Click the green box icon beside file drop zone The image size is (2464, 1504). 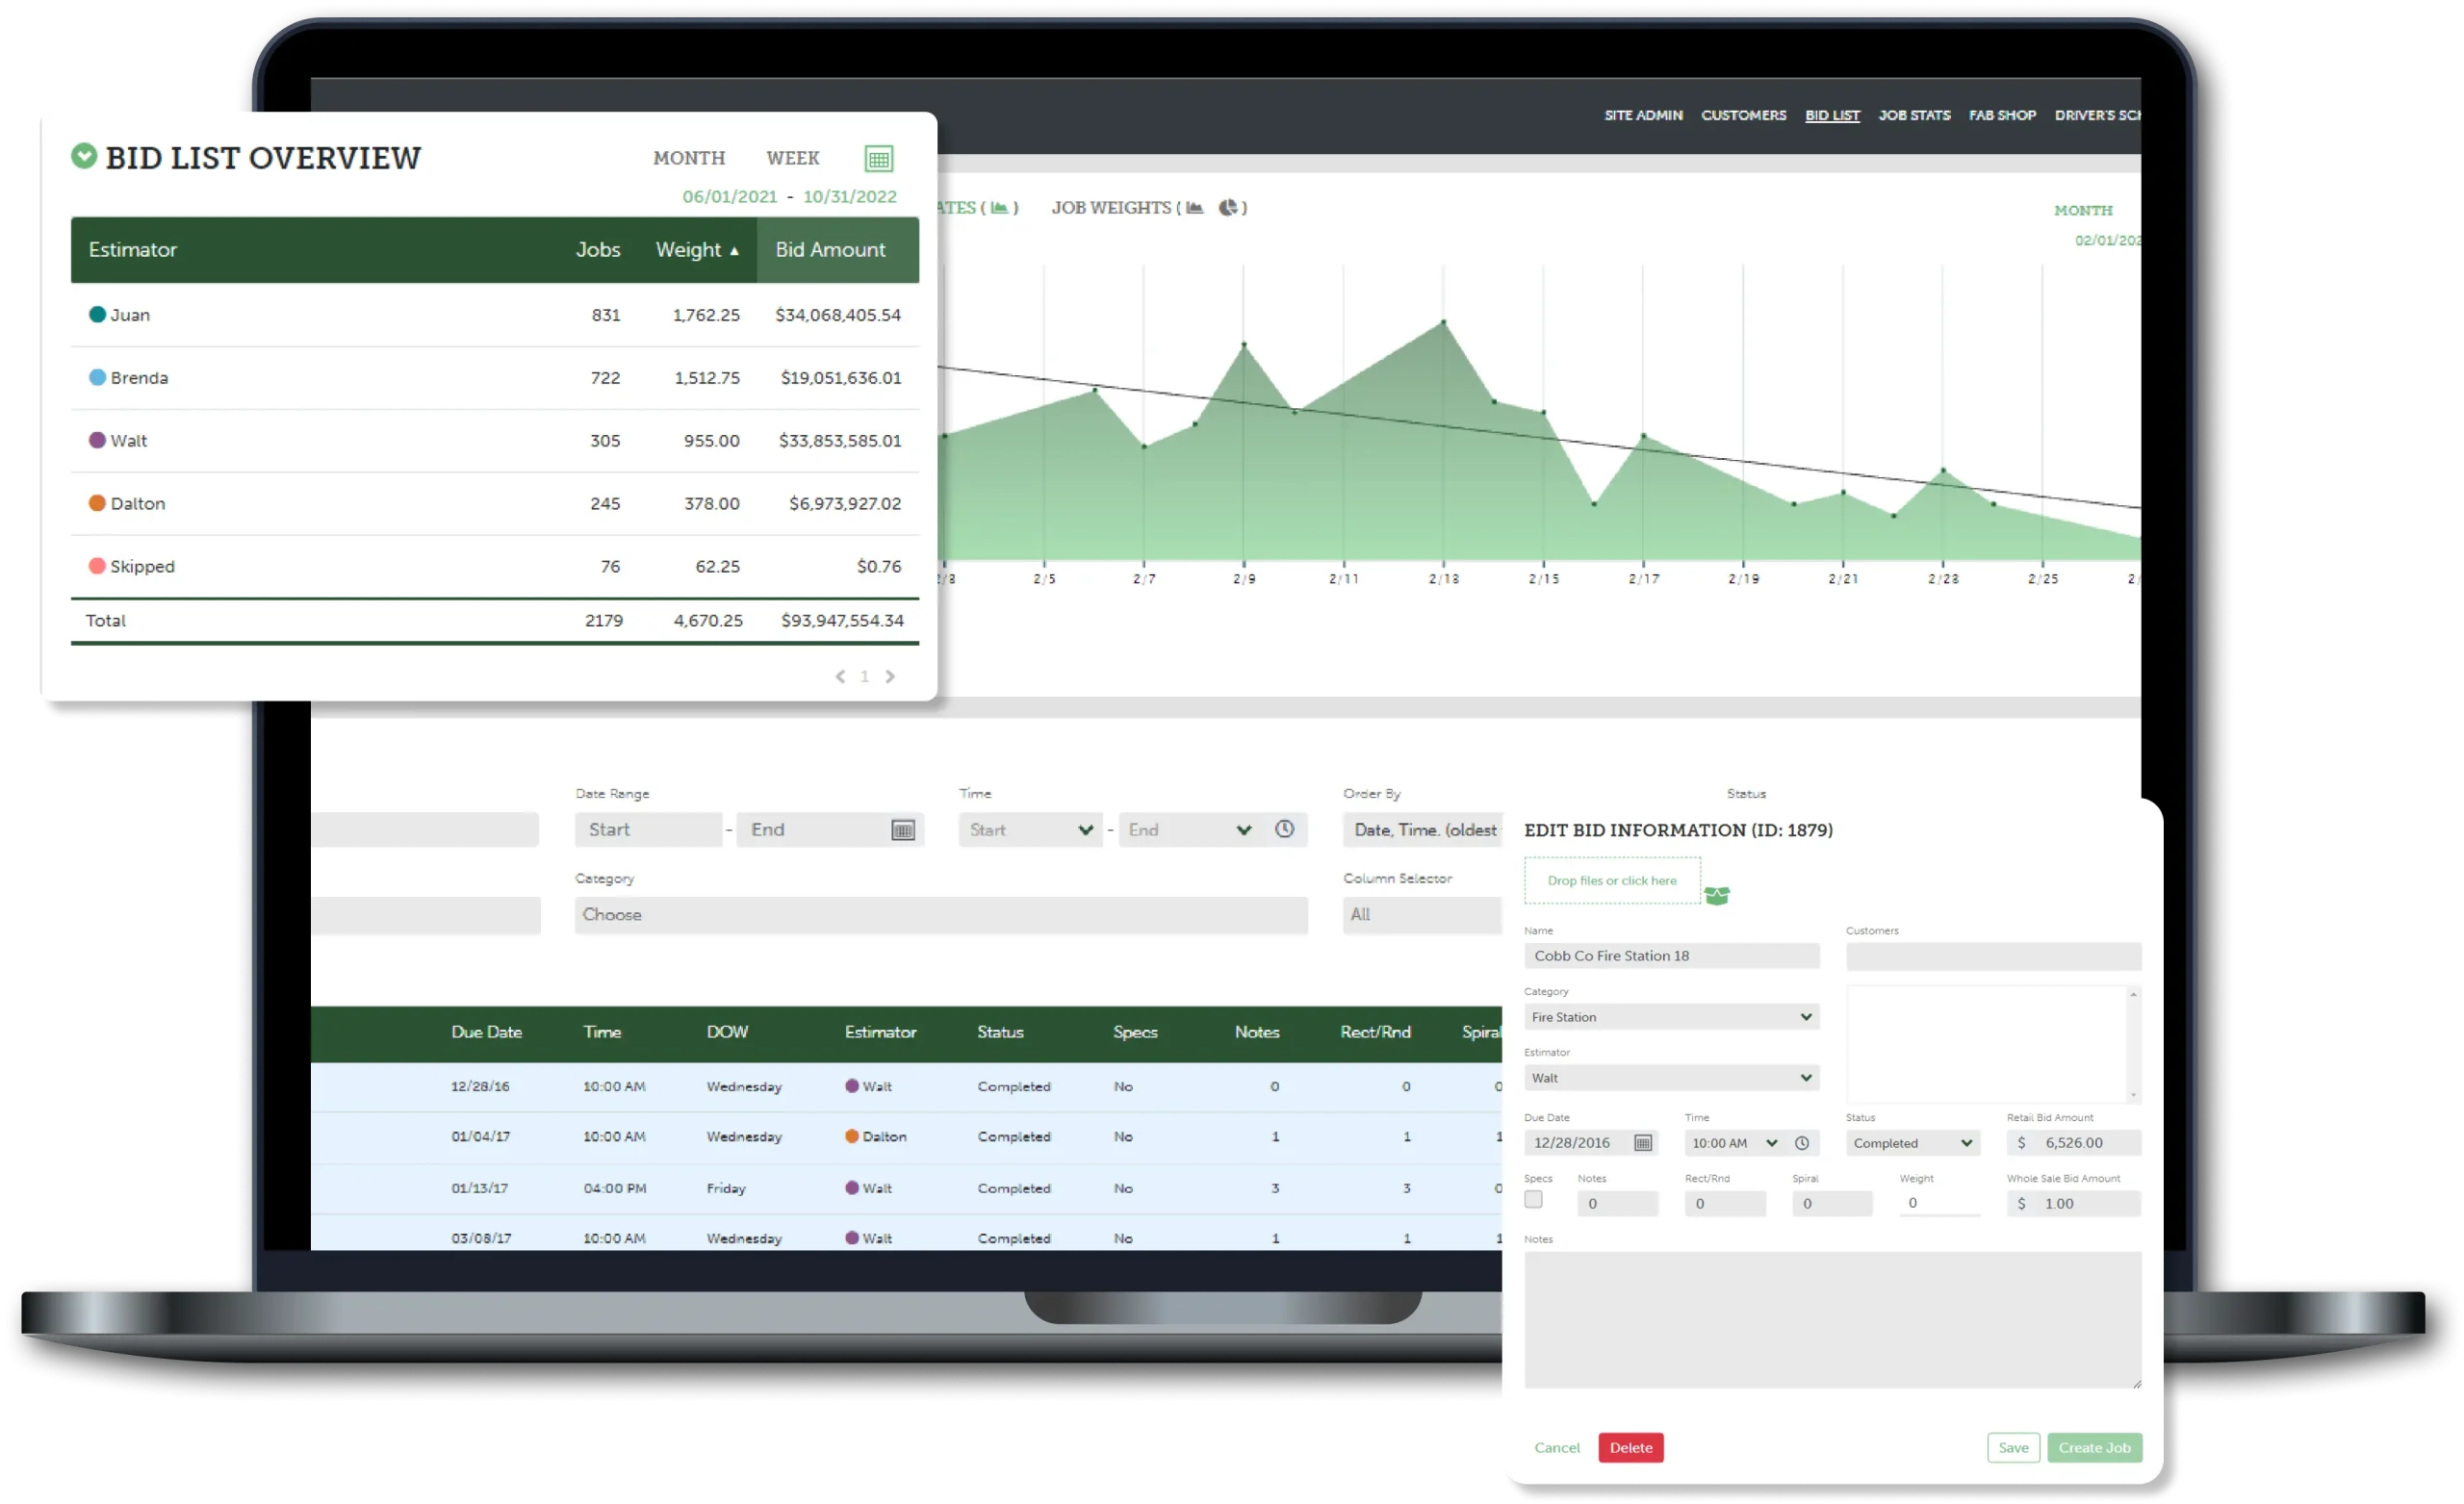[1717, 895]
